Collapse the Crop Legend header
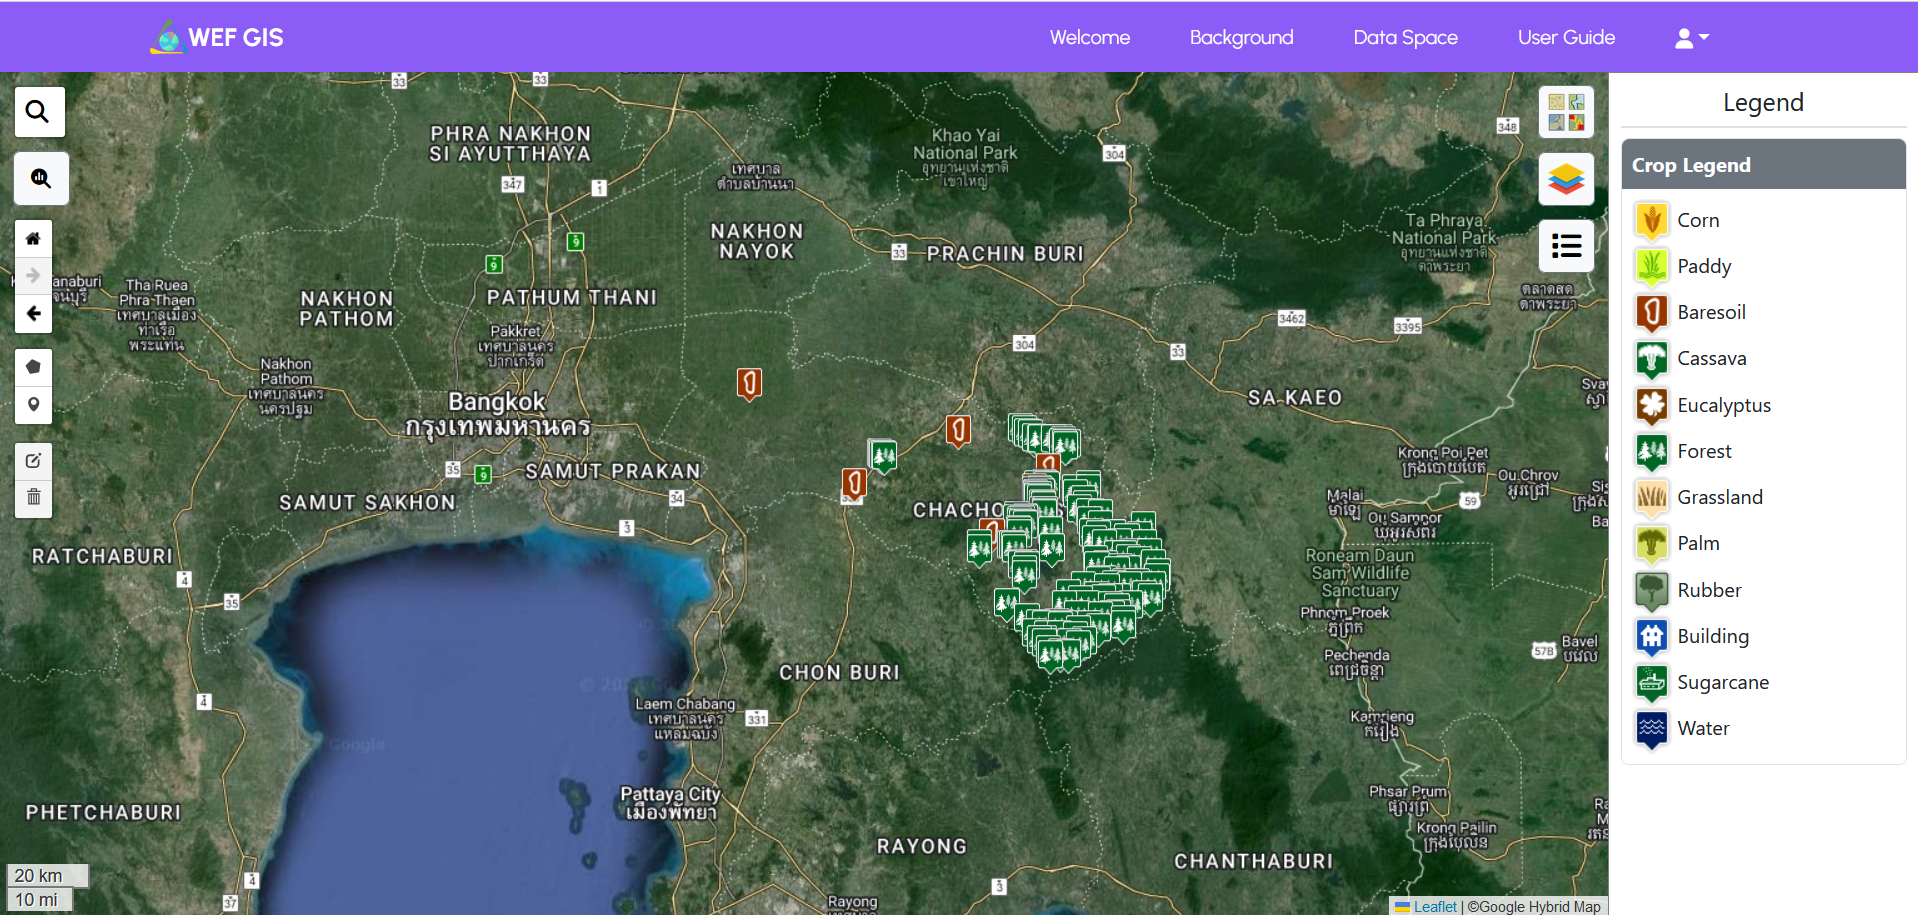The width and height of the screenshot is (1918, 915). [x=1762, y=165]
